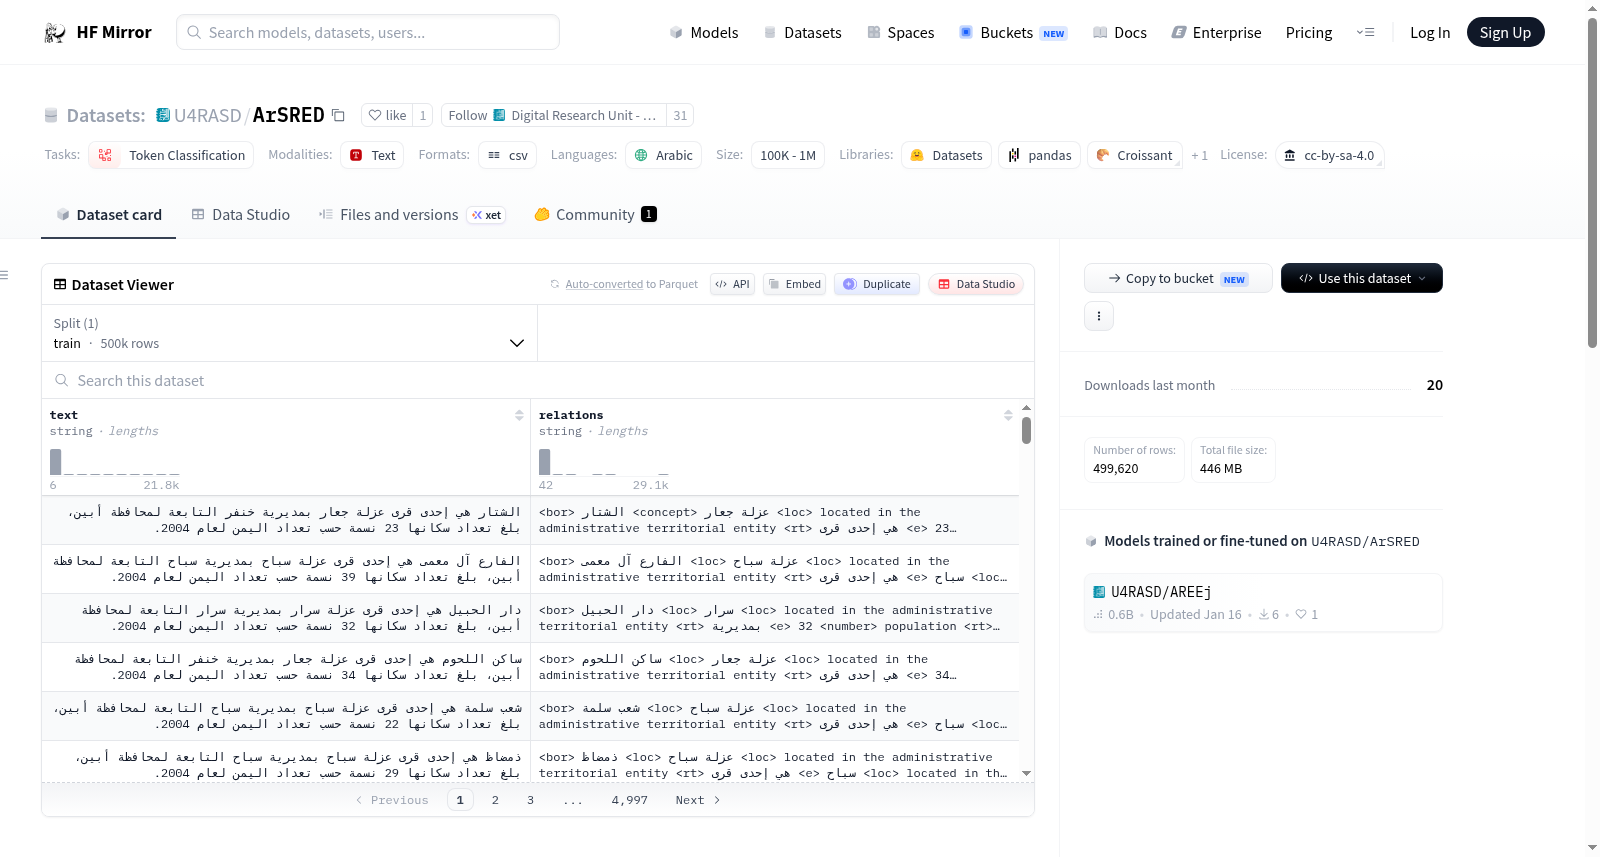1600x857 pixels.
Task: Follow Digital Research Unit organization
Action: [x=554, y=115]
